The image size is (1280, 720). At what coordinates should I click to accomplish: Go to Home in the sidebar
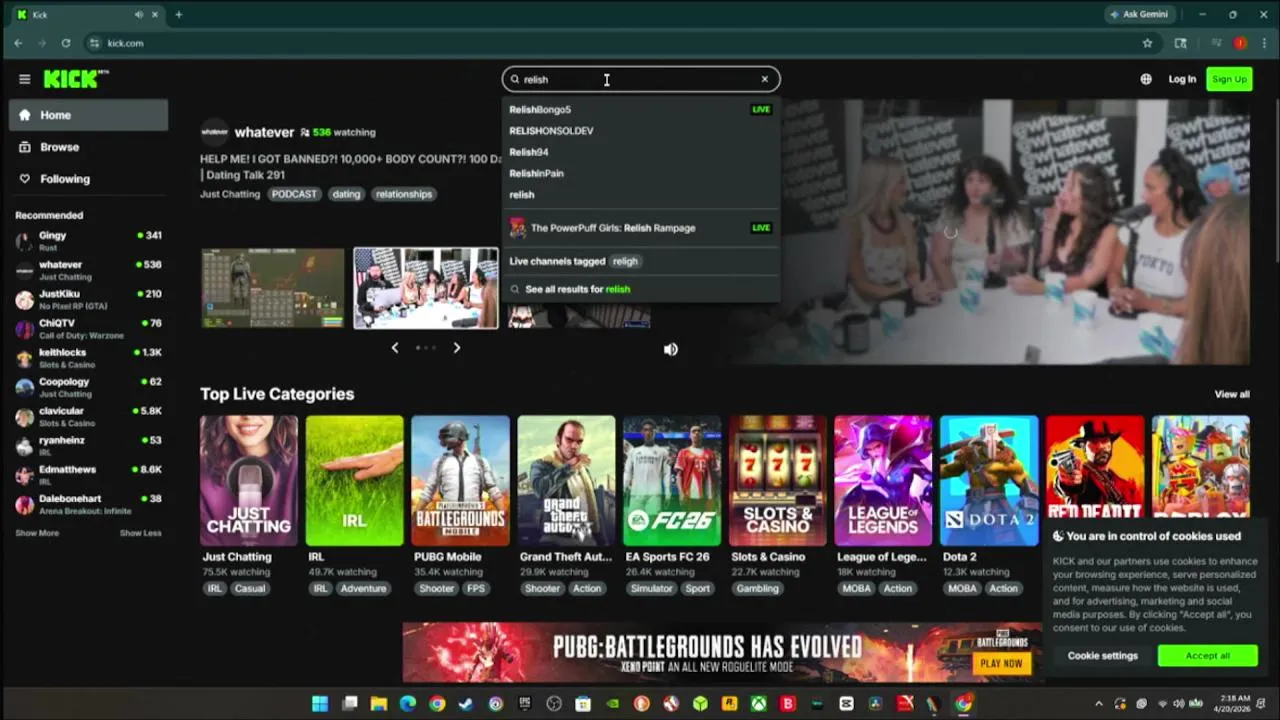[x=89, y=115]
